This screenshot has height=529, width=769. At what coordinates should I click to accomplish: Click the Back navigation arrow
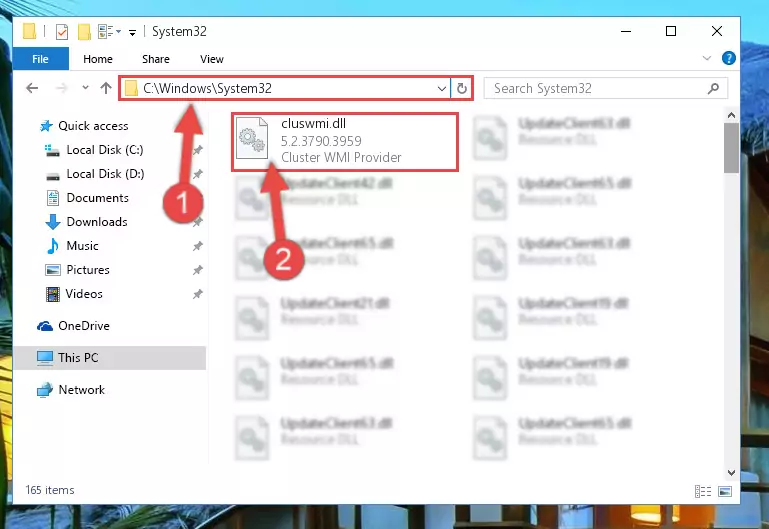point(32,88)
